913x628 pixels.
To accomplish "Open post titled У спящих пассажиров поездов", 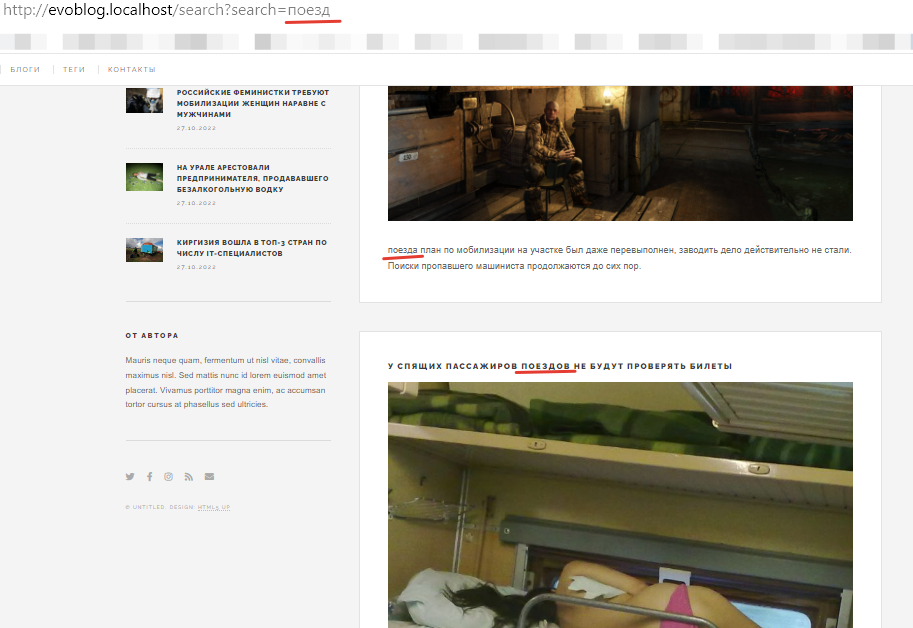I will click(x=560, y=366).
